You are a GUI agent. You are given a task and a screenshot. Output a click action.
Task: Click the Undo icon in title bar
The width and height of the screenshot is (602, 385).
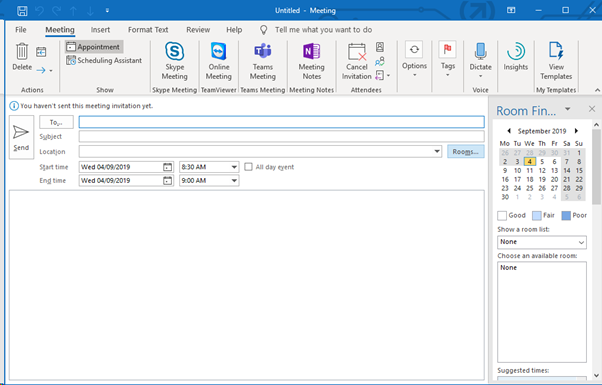point(40,11)
